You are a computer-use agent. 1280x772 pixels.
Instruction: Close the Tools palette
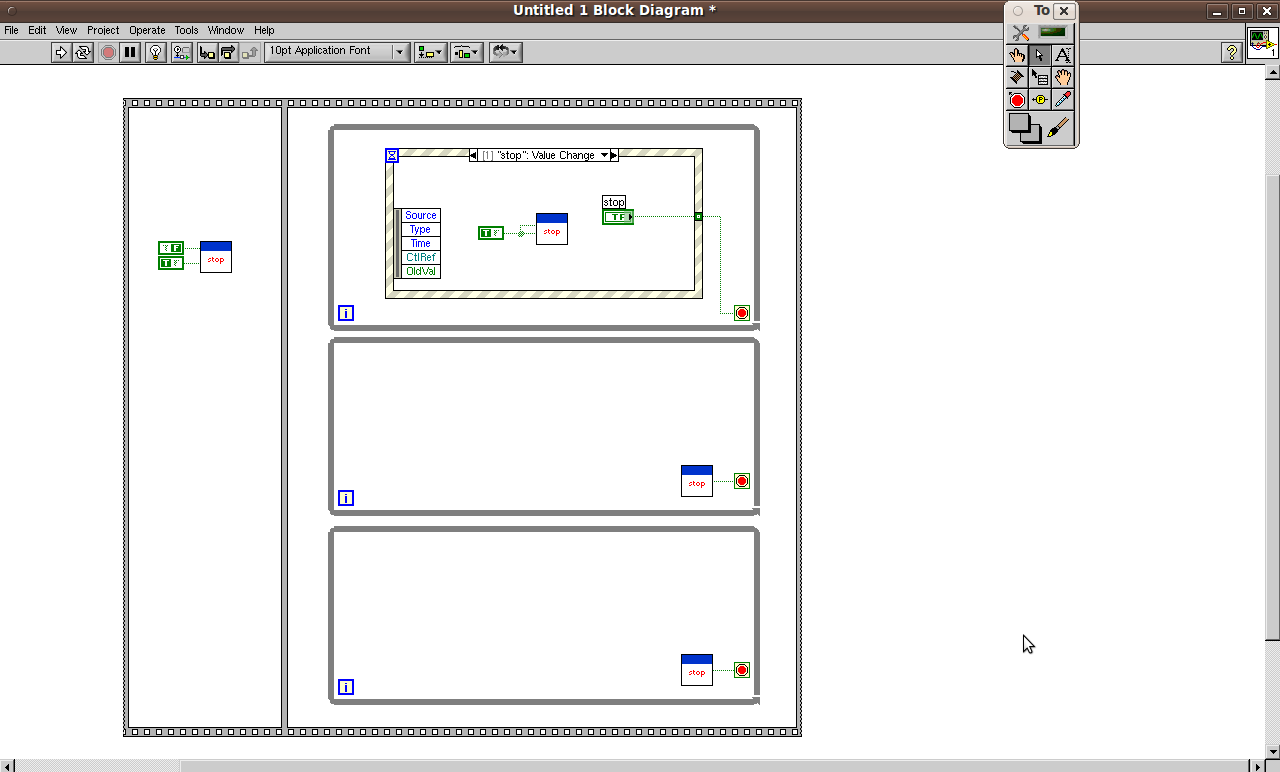click(1064, 11)
